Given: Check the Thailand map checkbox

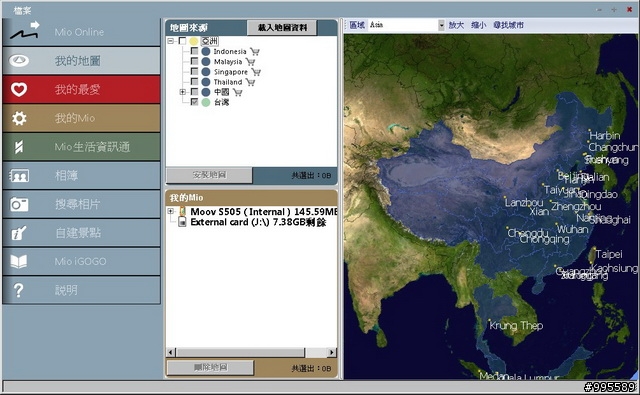Looking at the screenshot, I should coord(194,82).
